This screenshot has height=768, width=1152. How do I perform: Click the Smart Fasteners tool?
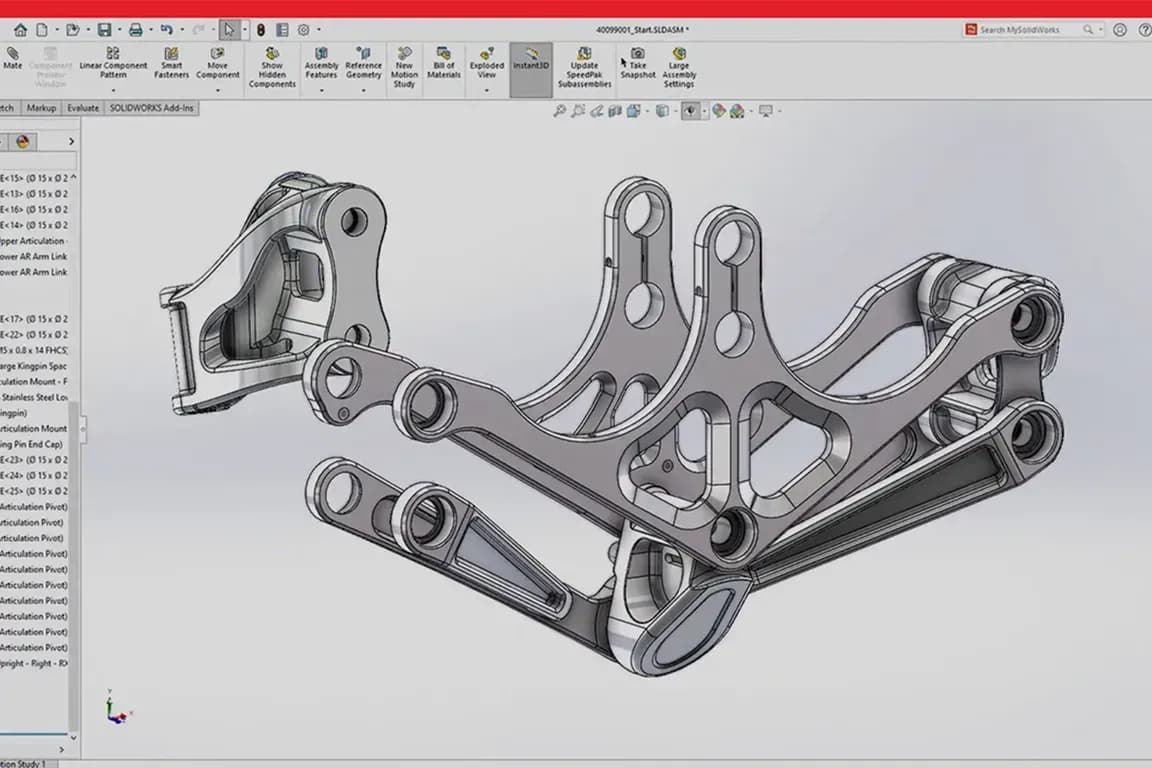click(171, 63)
